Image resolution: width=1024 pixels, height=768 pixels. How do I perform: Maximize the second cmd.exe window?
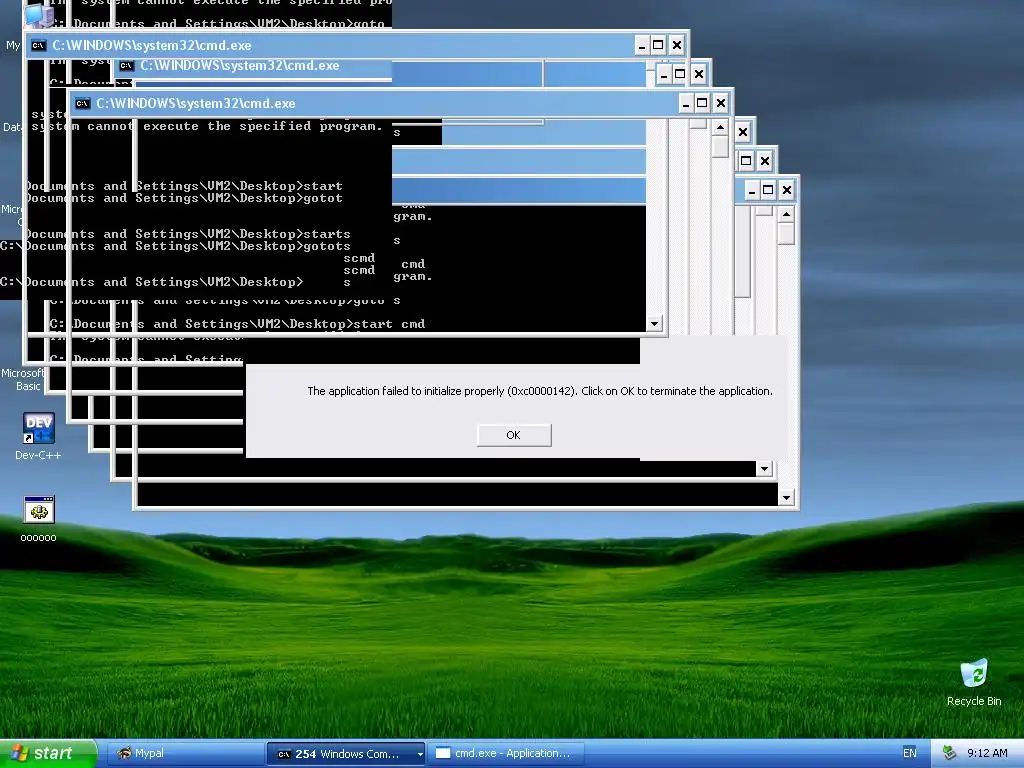coord(680,74)
